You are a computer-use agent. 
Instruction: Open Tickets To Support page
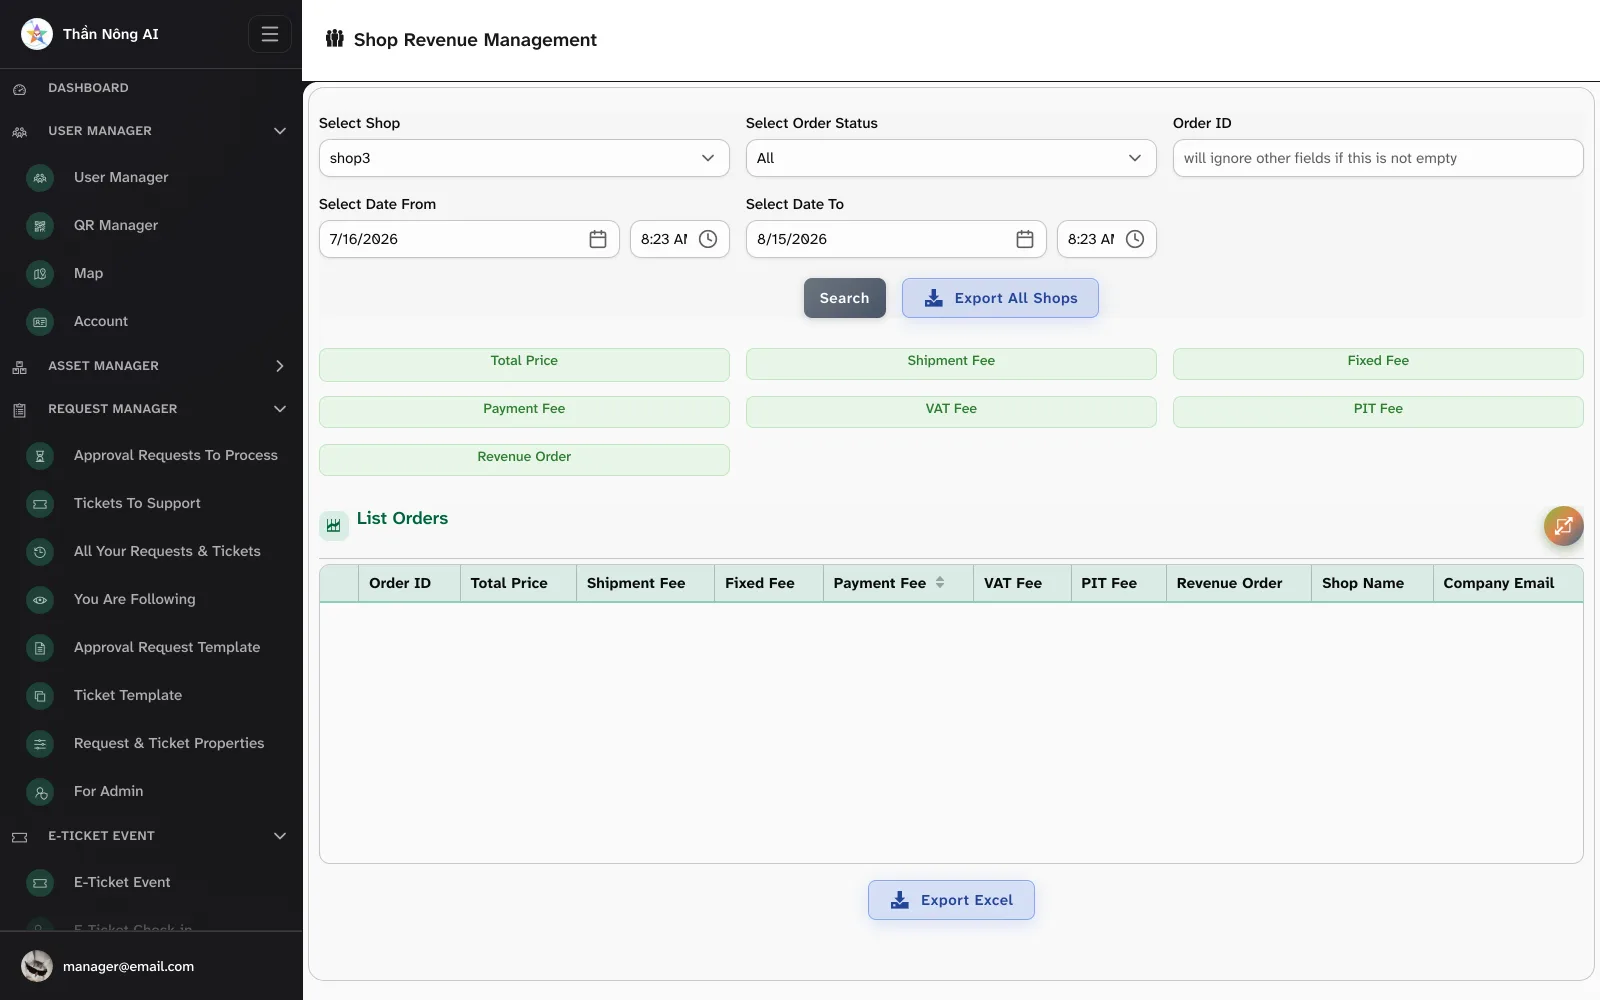coord(137,503)
